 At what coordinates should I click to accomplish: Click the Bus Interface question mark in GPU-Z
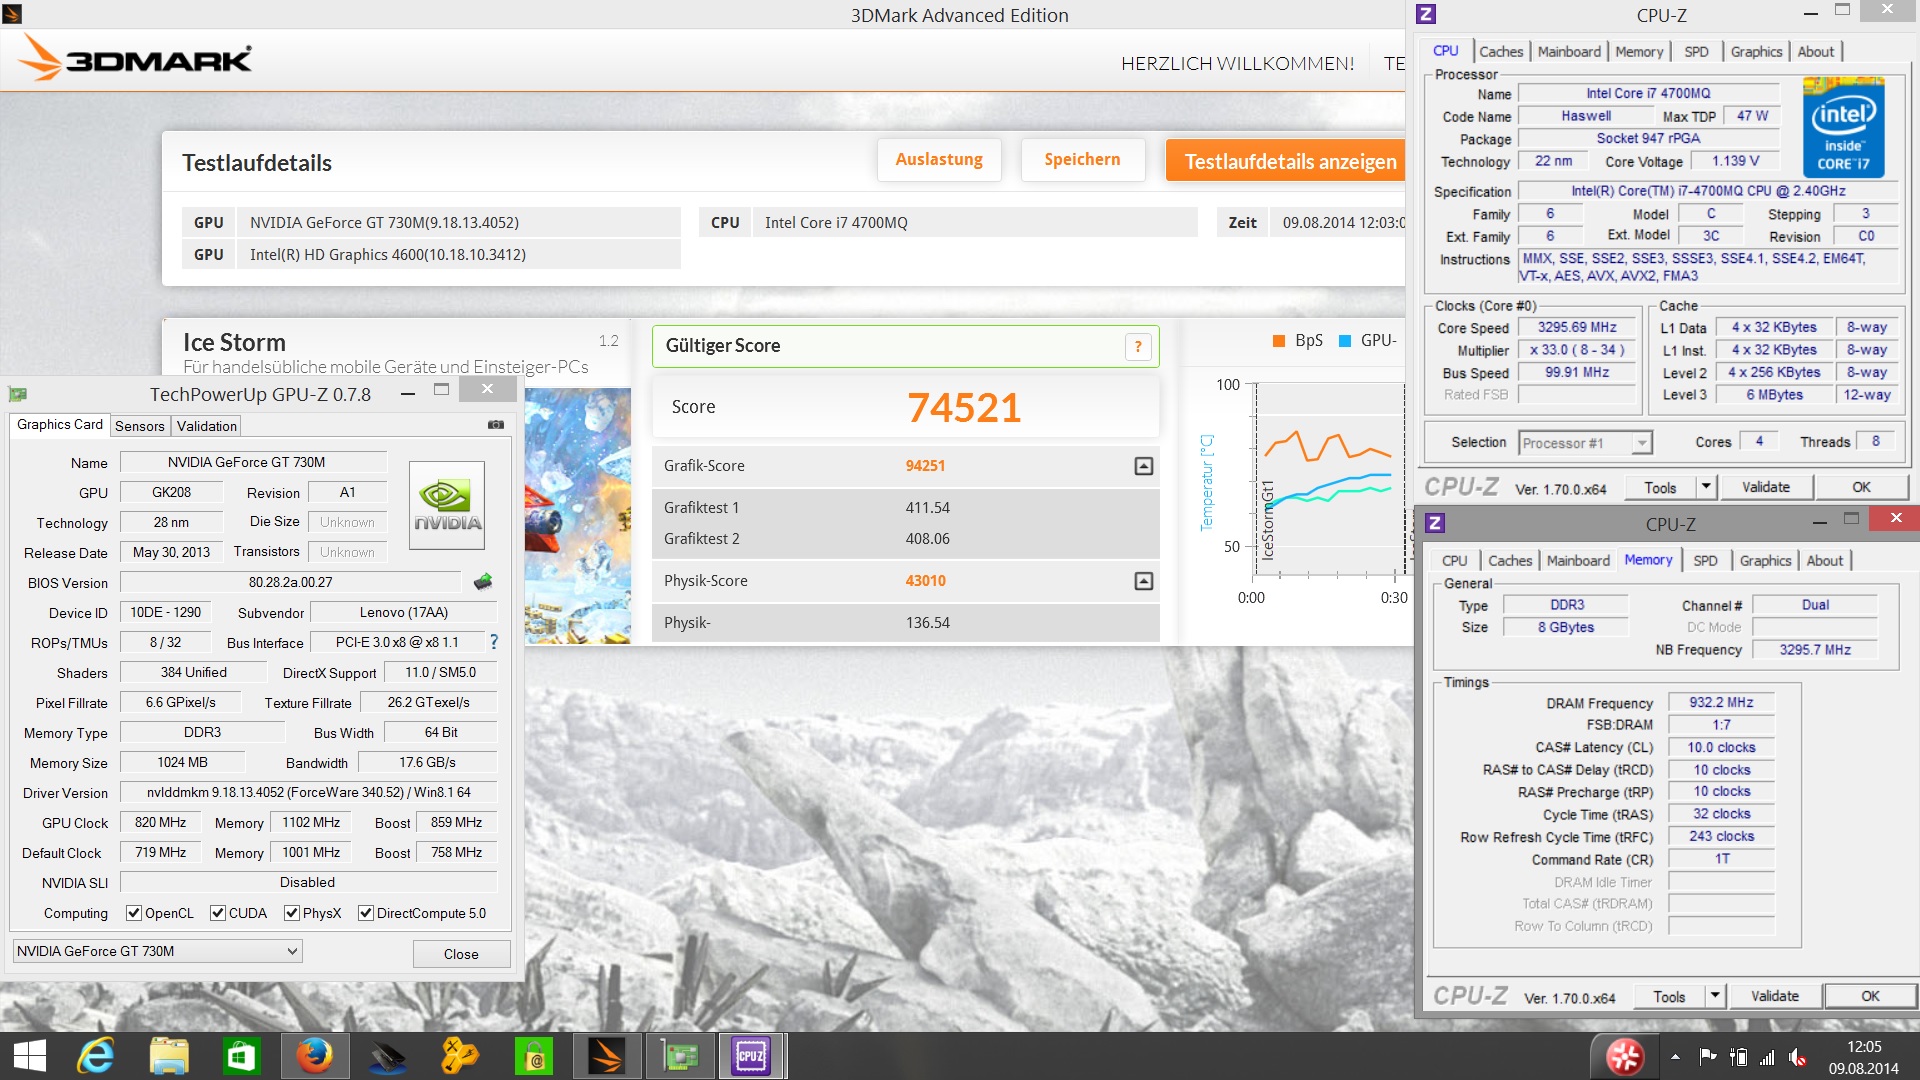493,642
